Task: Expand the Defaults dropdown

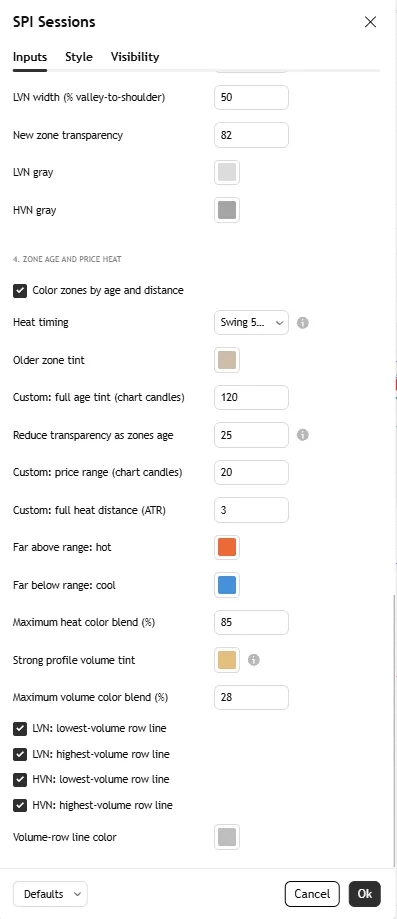Action: pyautogui.click(x=50, y=894)
